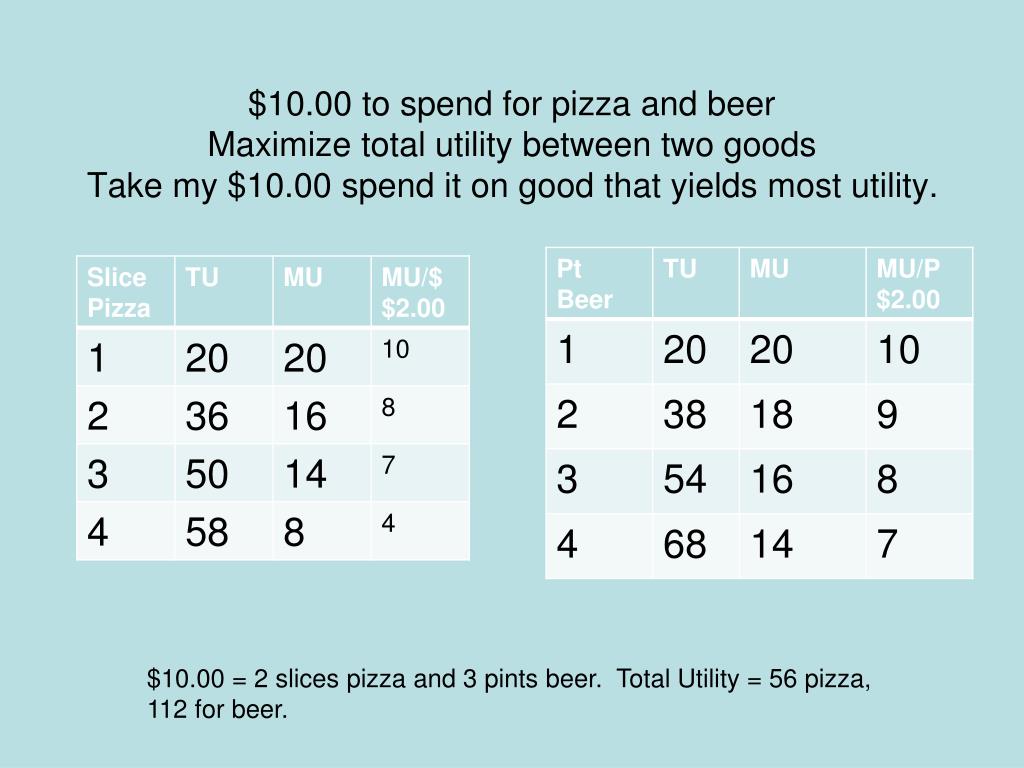Click the TU header in the pizza table
The width and height of the screenshot is (1024, 768).
pos(202,278)
